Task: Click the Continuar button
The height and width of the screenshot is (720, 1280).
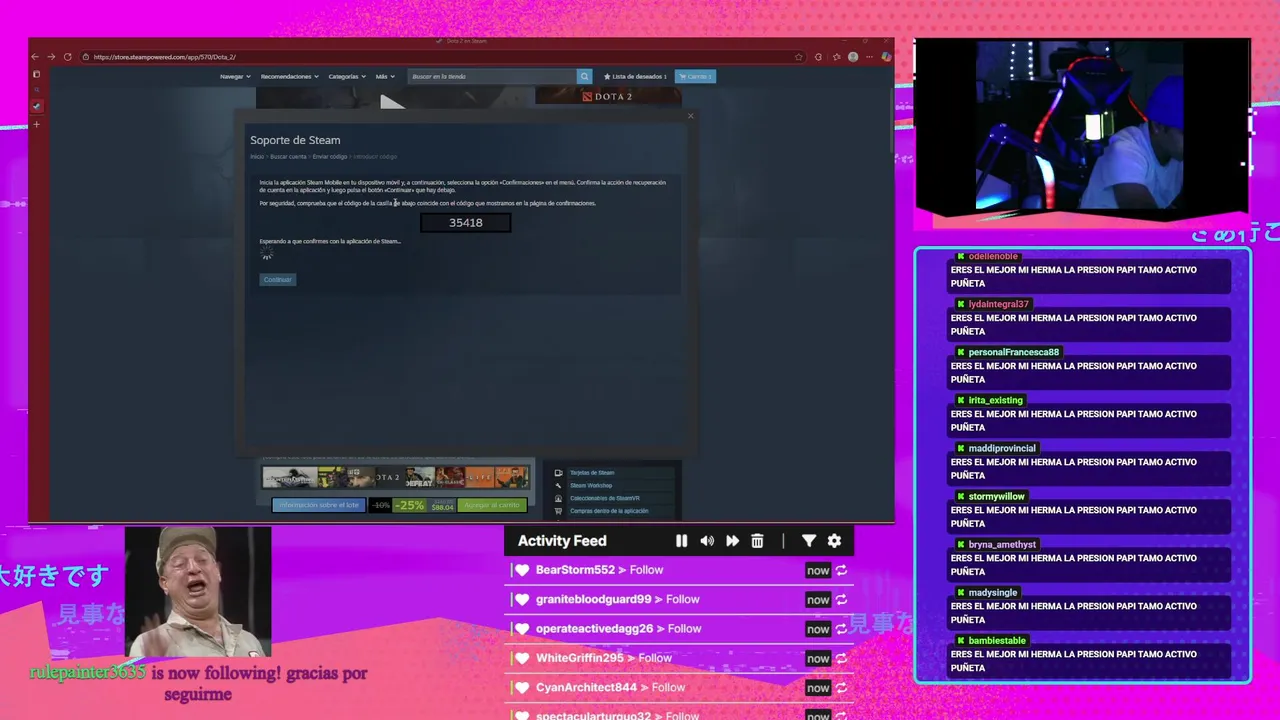Action: tap(277, 280)
